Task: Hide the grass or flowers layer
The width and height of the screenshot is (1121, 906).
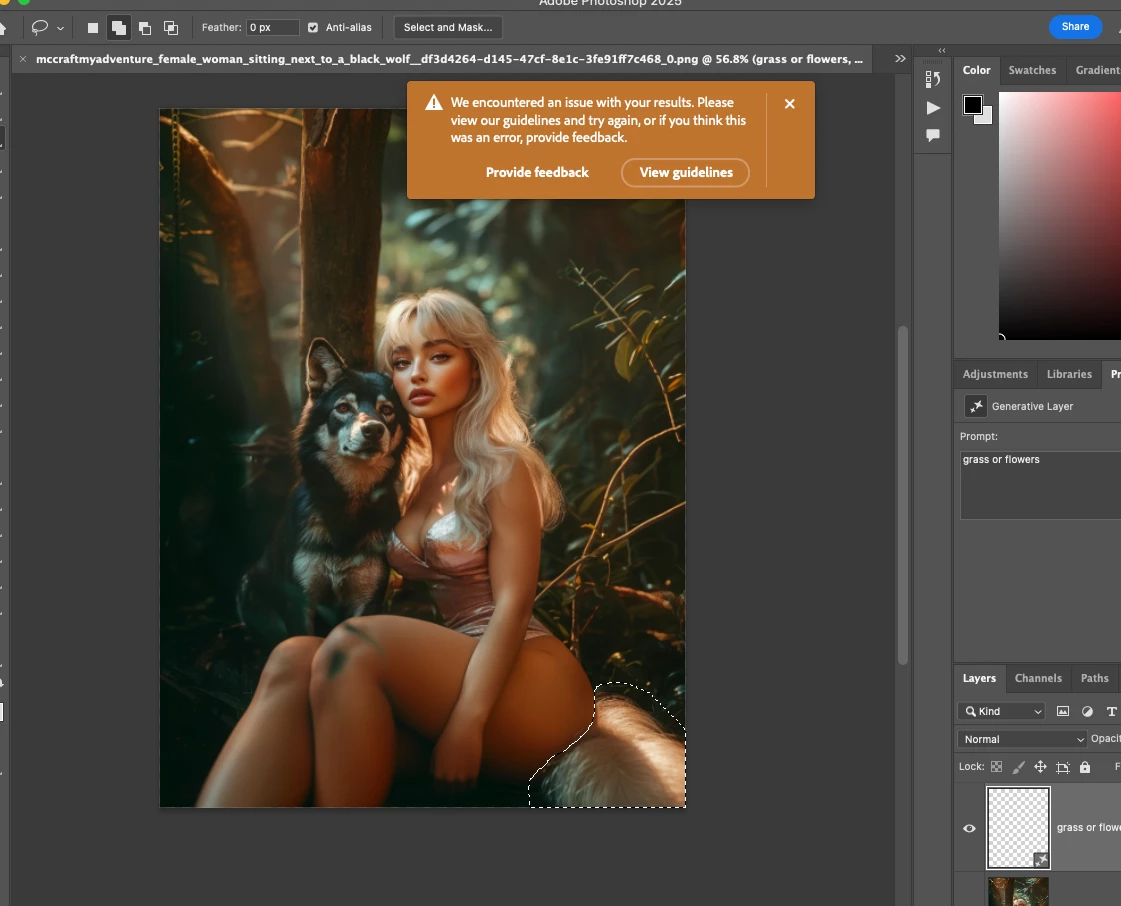Action: pos(969,828)
